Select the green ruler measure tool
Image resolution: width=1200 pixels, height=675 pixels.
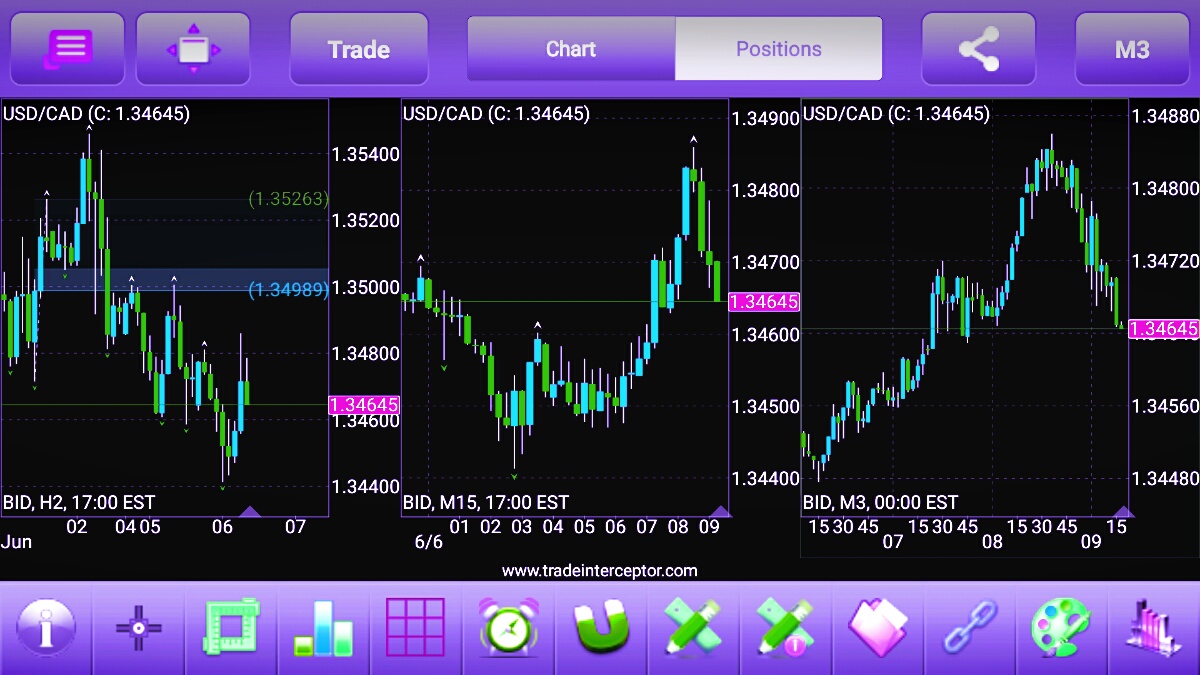231,629
